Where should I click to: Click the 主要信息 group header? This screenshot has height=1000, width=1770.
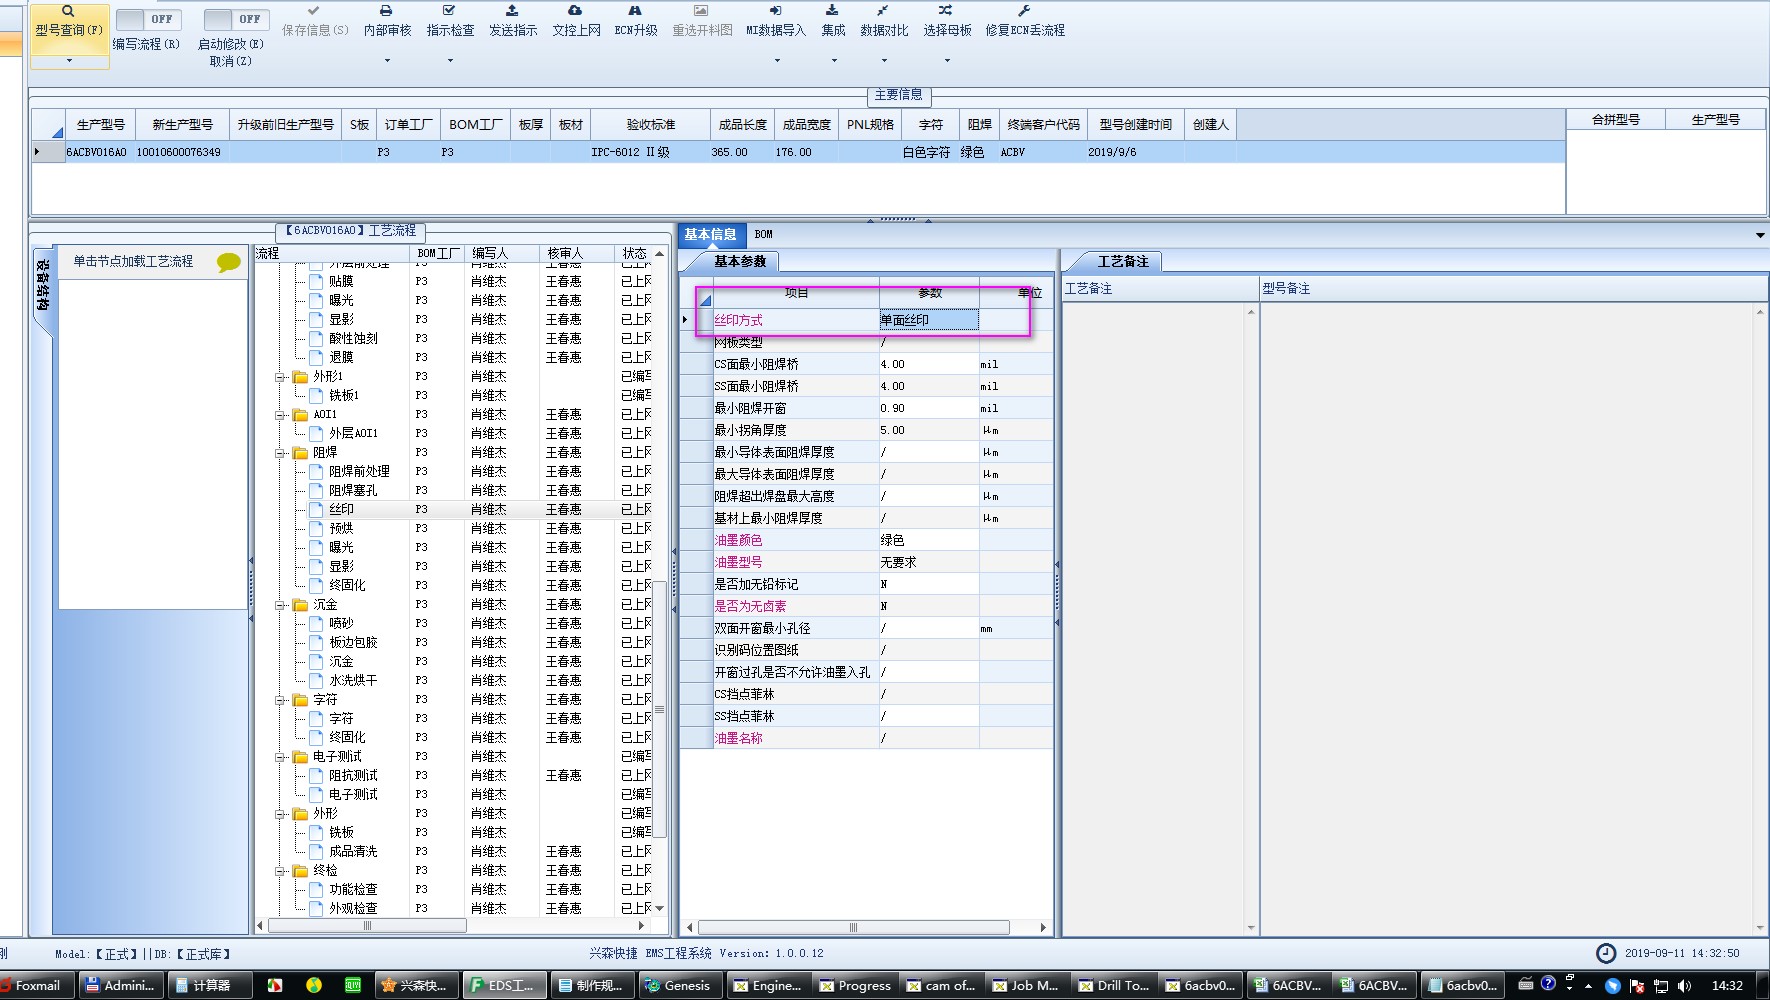point(898,95)
